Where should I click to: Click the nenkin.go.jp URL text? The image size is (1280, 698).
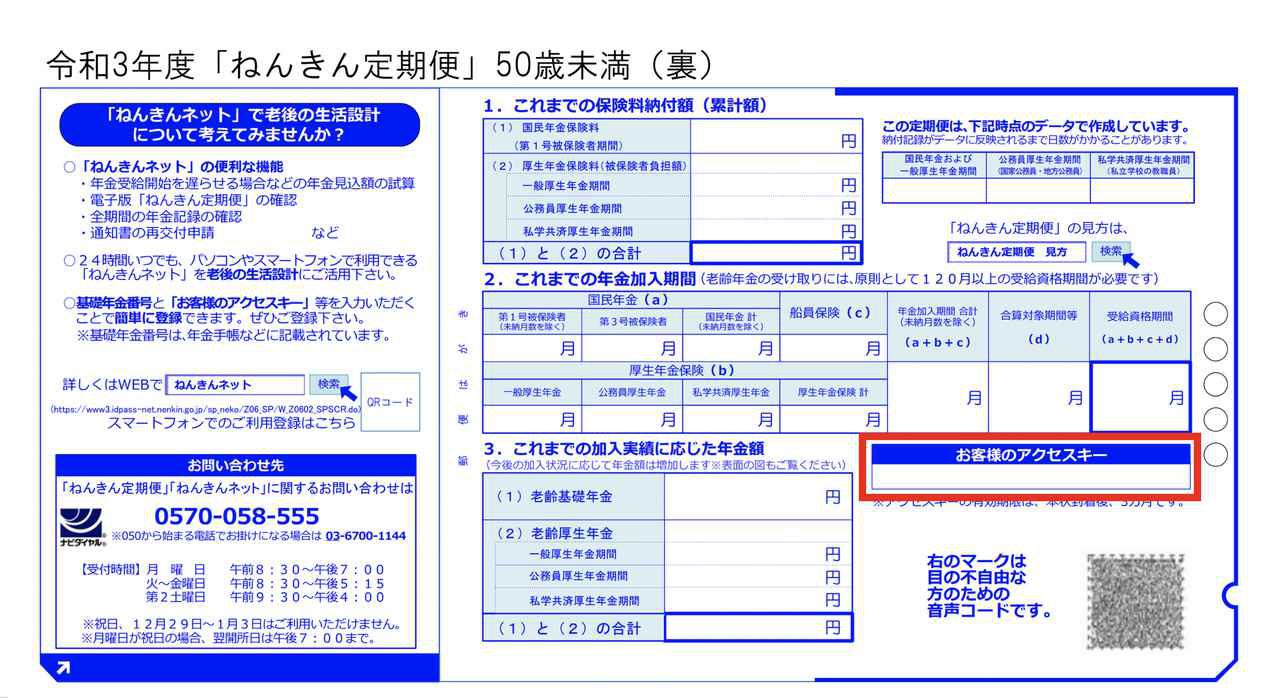[205, 410]
